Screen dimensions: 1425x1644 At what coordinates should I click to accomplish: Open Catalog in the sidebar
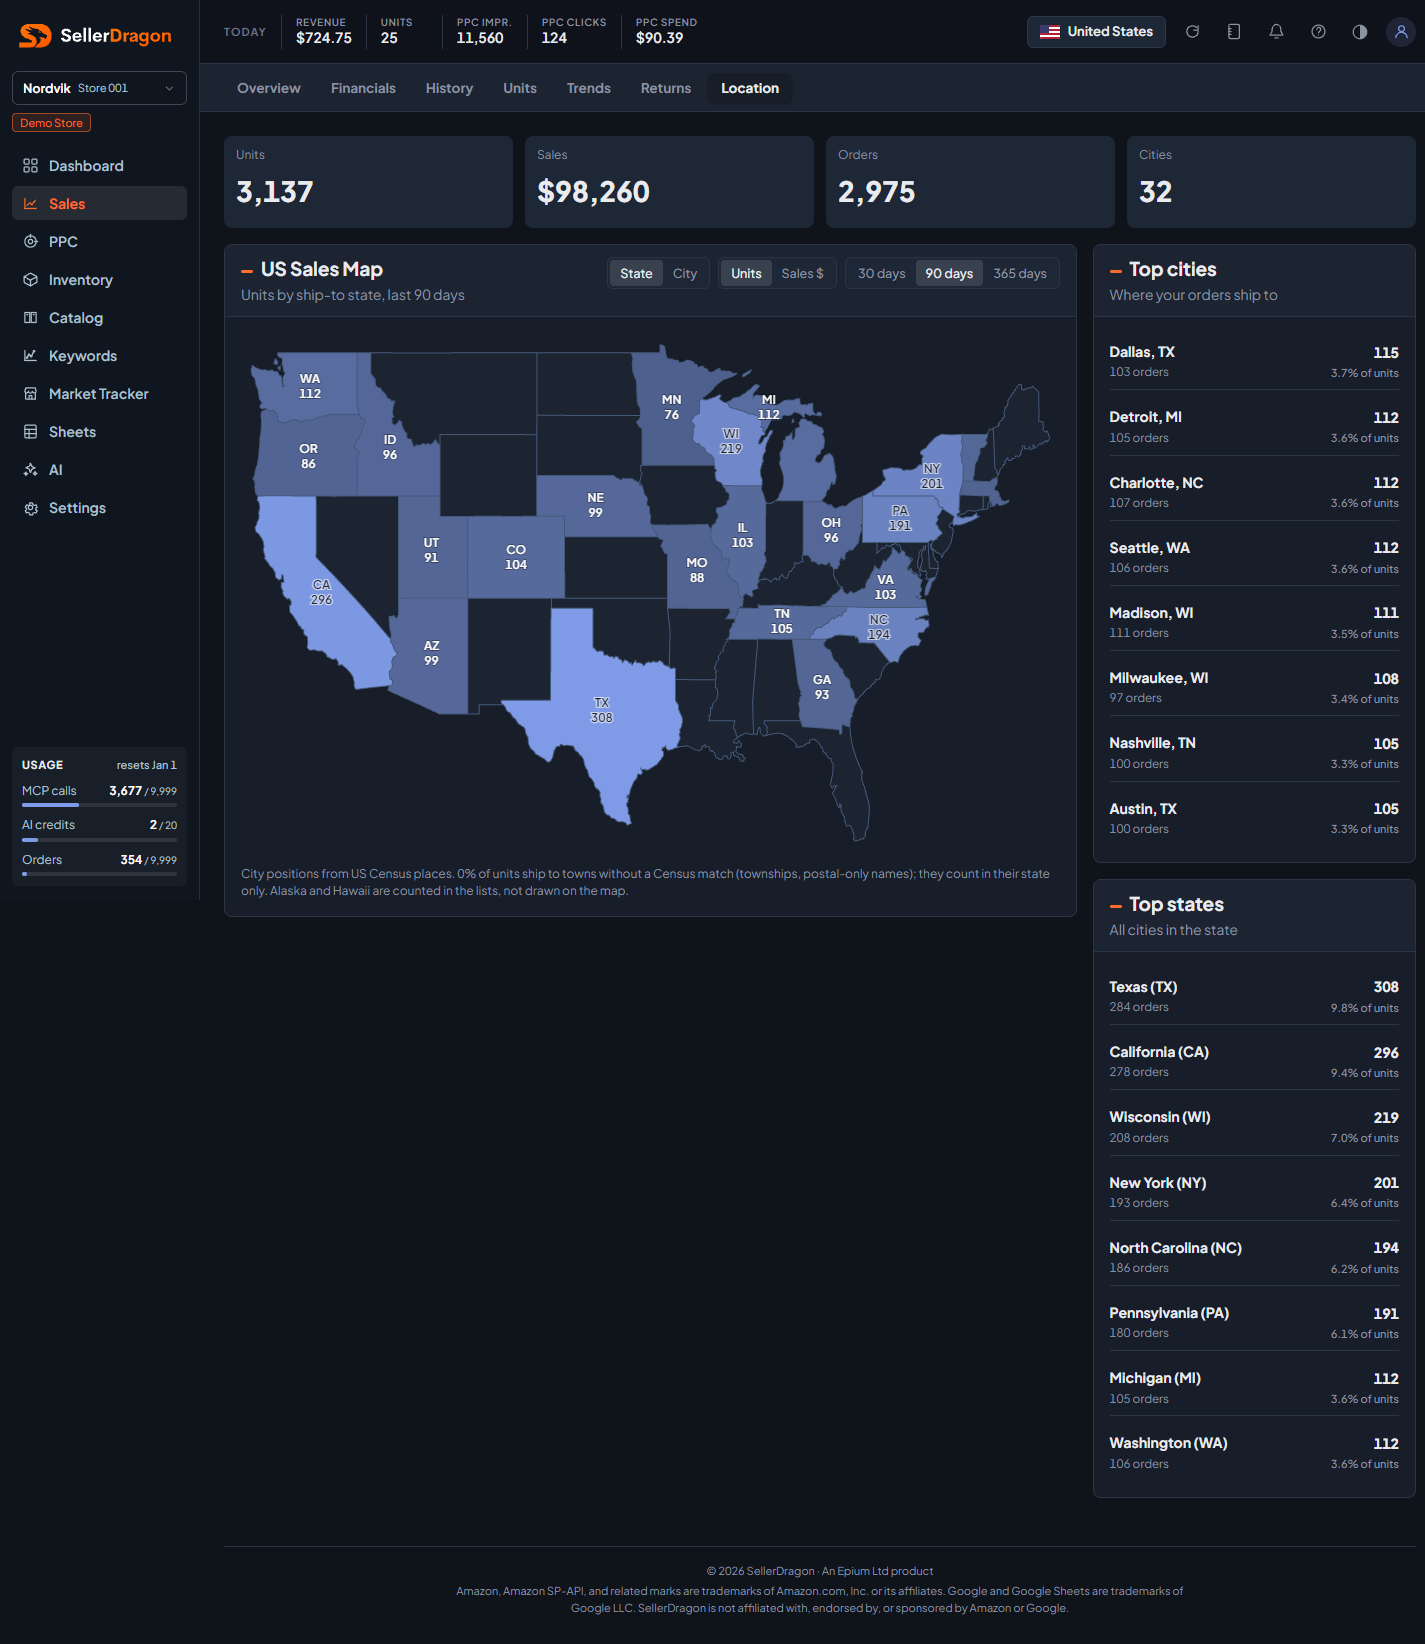point(99,318)
